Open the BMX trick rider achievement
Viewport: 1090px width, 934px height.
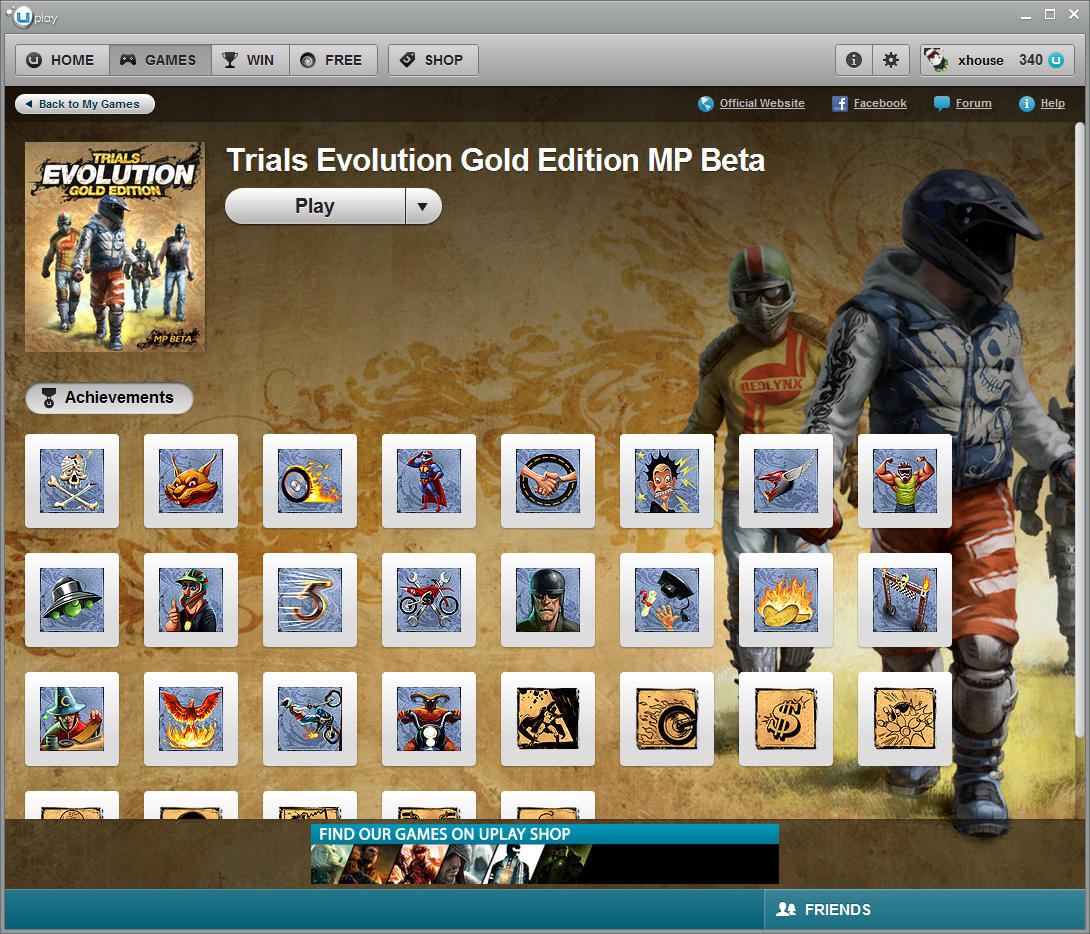309,719
